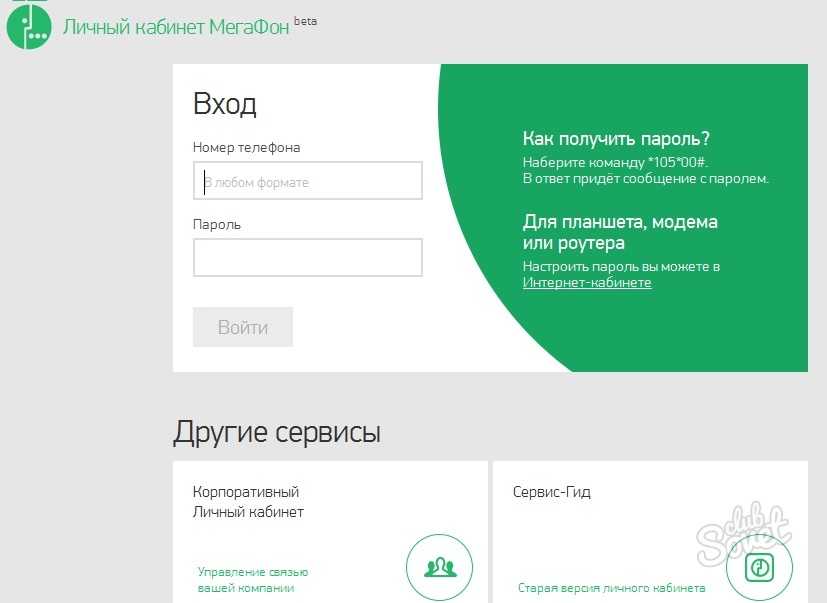Click the Для планшета, модема или роутера heading
This screenshot has width=827, height=603.
tap(620, 232)
